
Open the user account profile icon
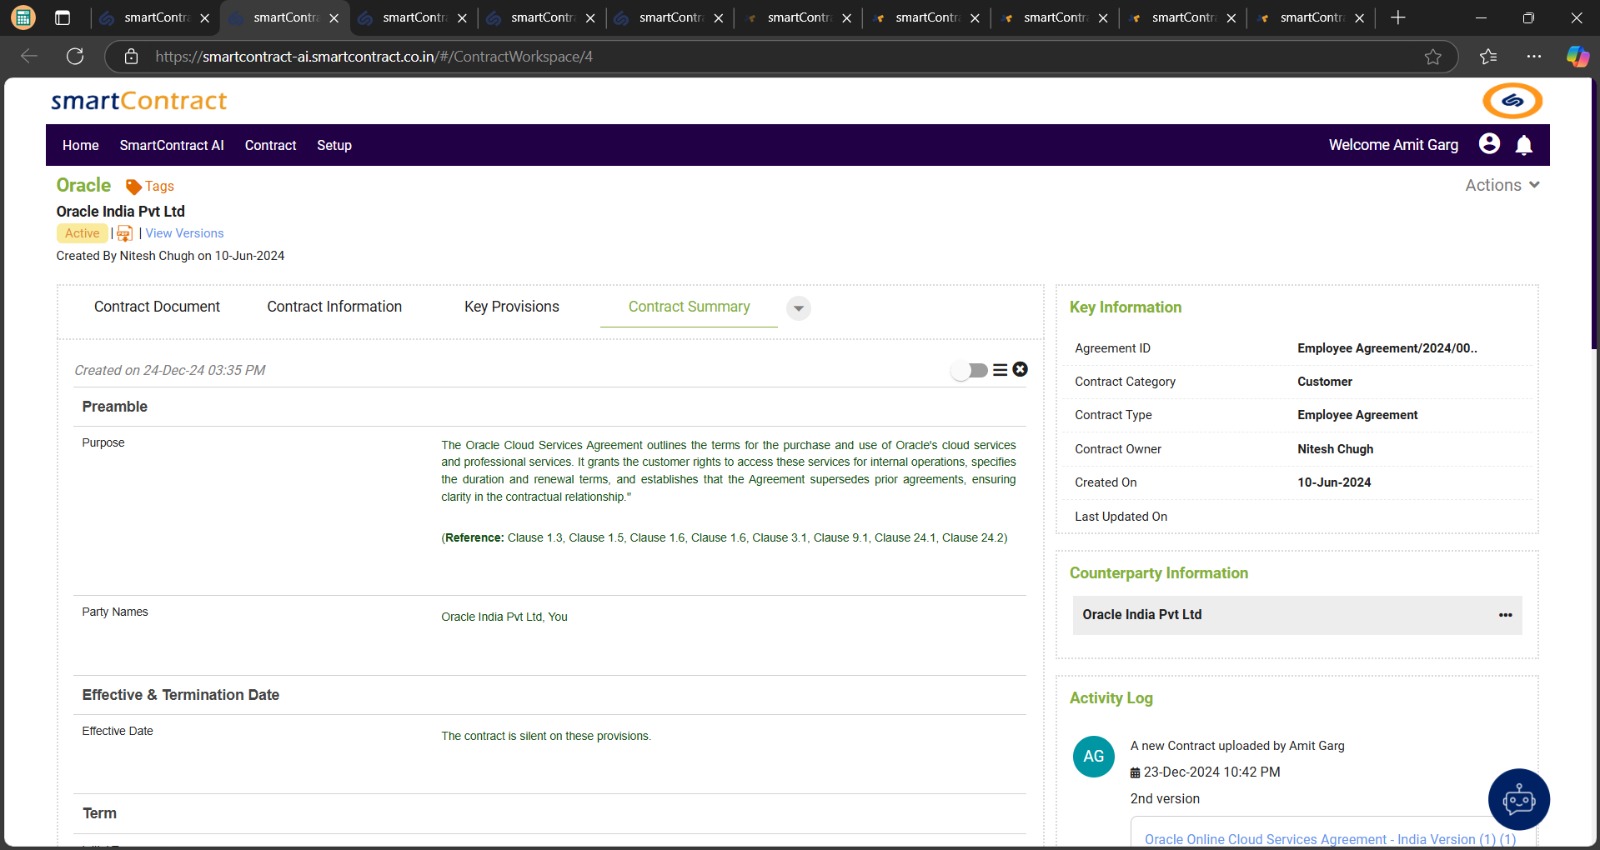pyautogui.click(x=1489, y=144)
